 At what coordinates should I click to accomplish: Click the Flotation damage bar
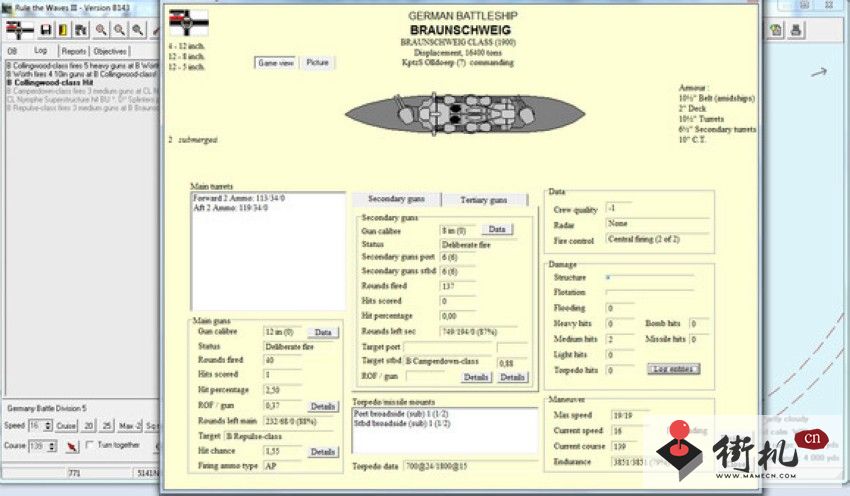(649, 292)
